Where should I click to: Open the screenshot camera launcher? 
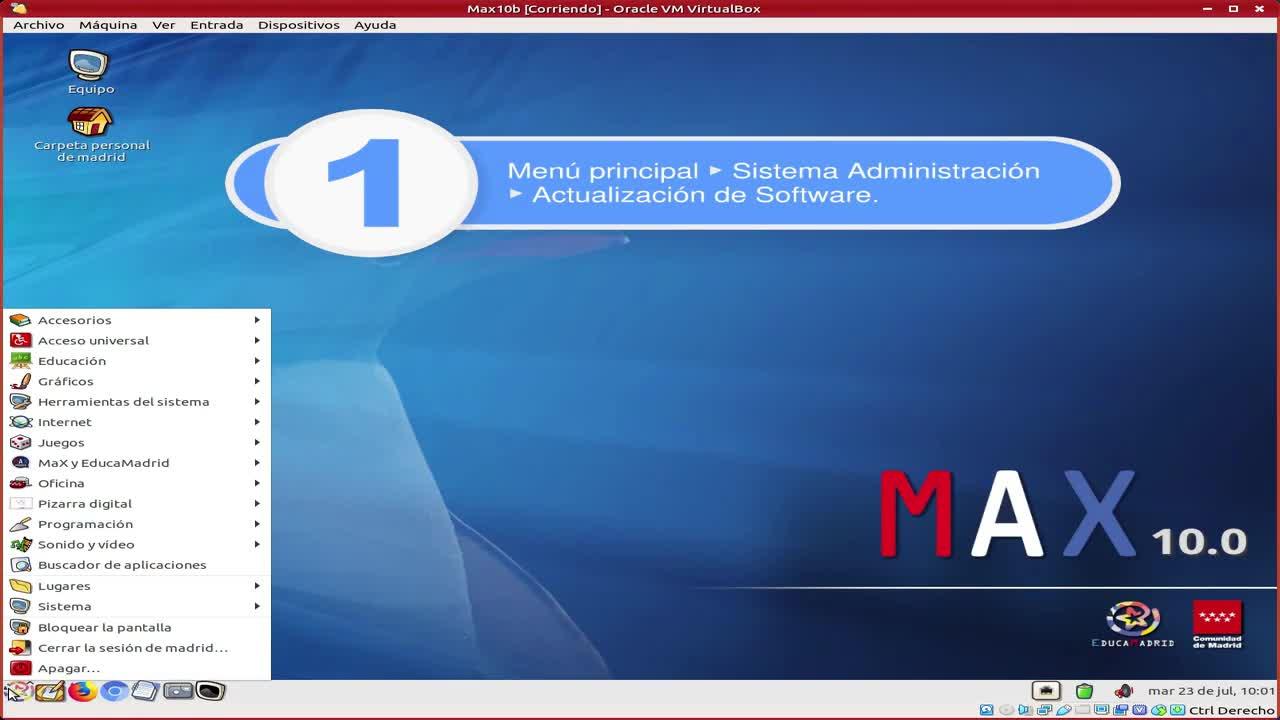click(x=178, y=691)
